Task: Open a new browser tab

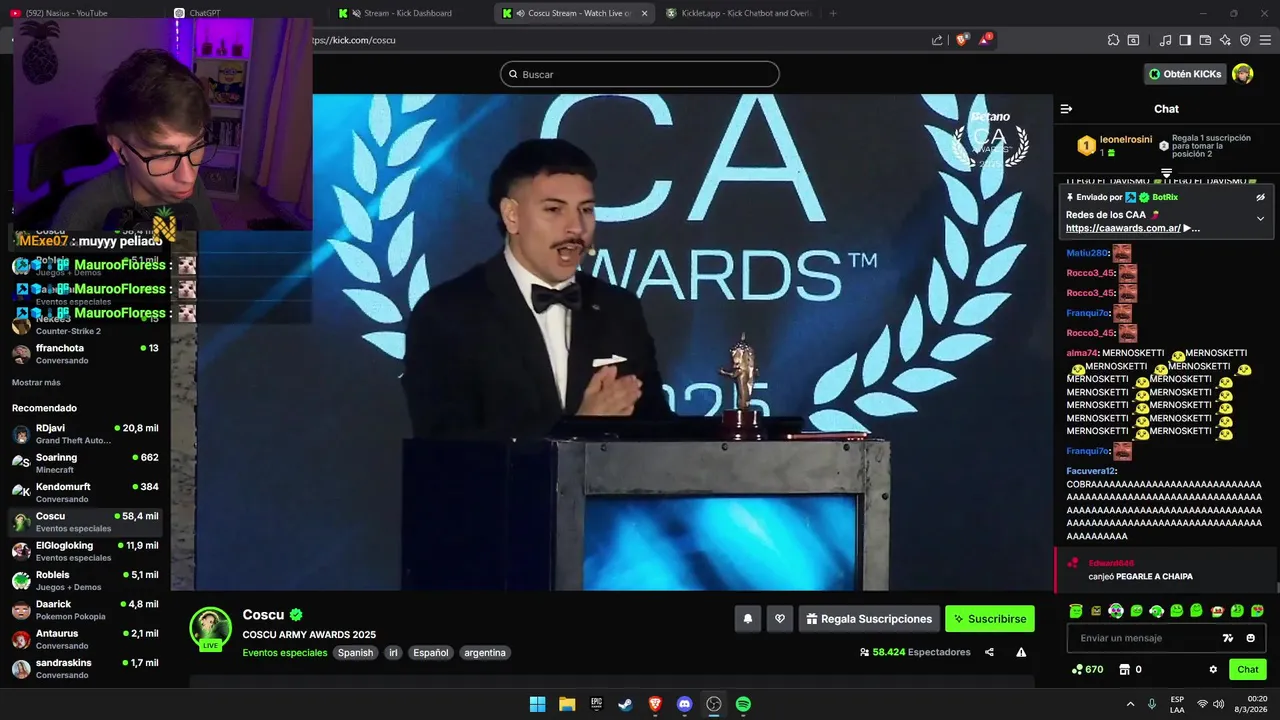Action: click(x=833, y=13)
